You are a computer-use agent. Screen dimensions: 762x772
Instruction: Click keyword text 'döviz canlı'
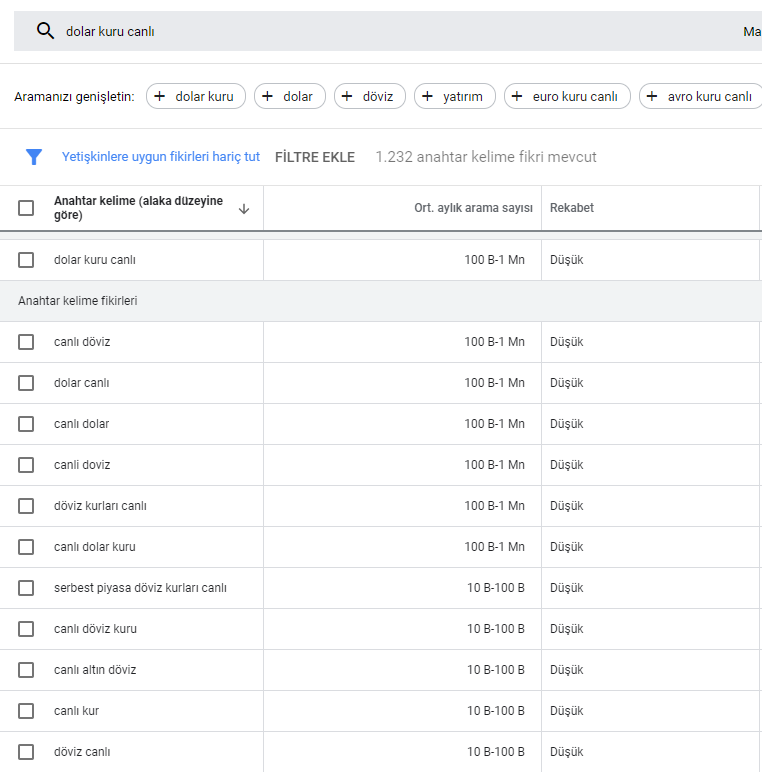(82, 752)
